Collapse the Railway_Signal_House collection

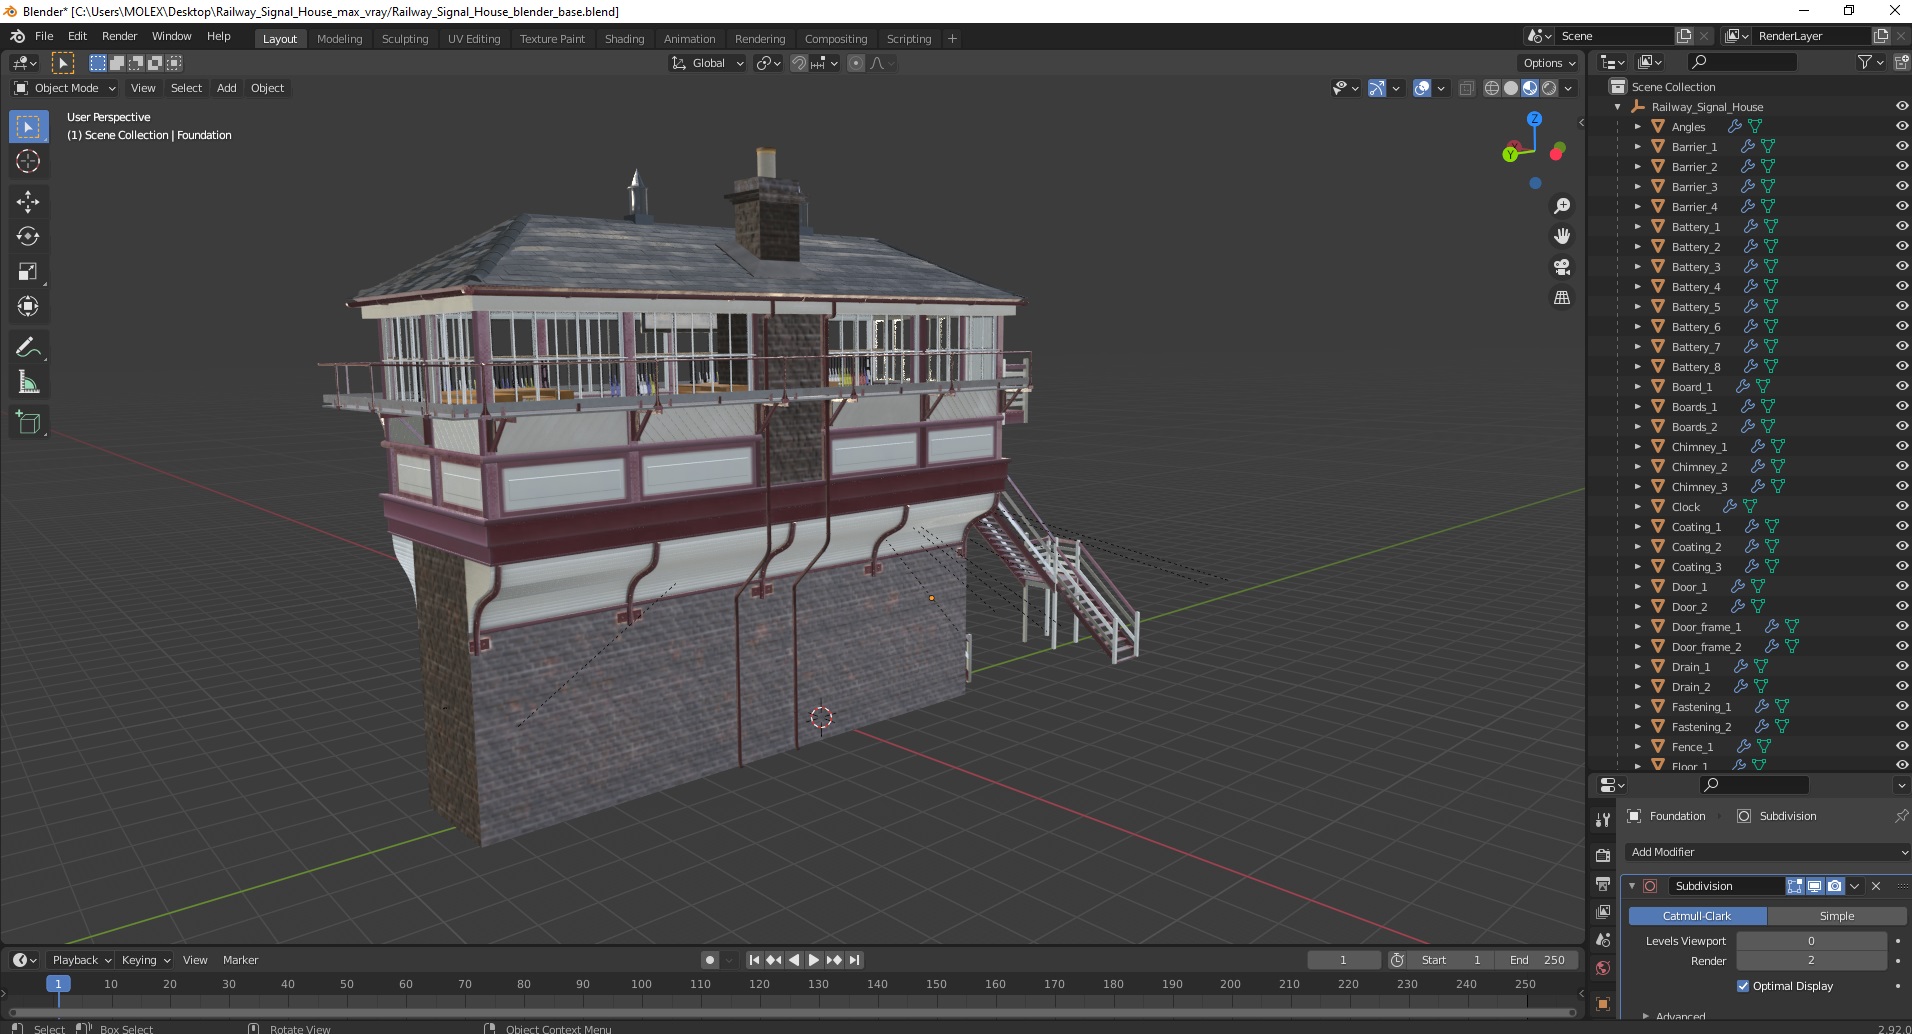coord(1617,107)
